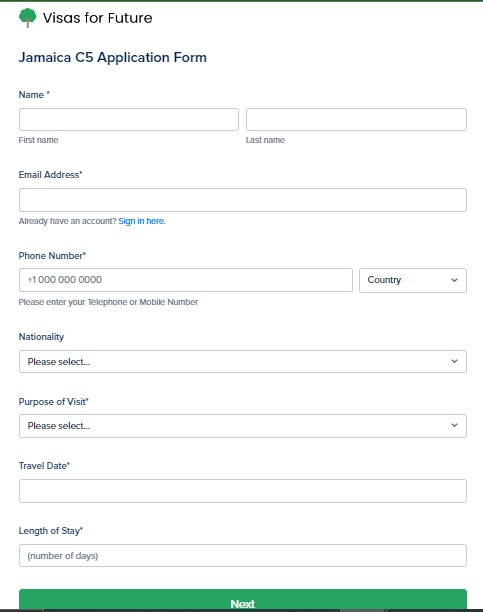The width and height of the screenshot is (483, 612).
Task: Click the Purpose of Visit chevron
Action: pyautogui.click(x=454, y=425)
